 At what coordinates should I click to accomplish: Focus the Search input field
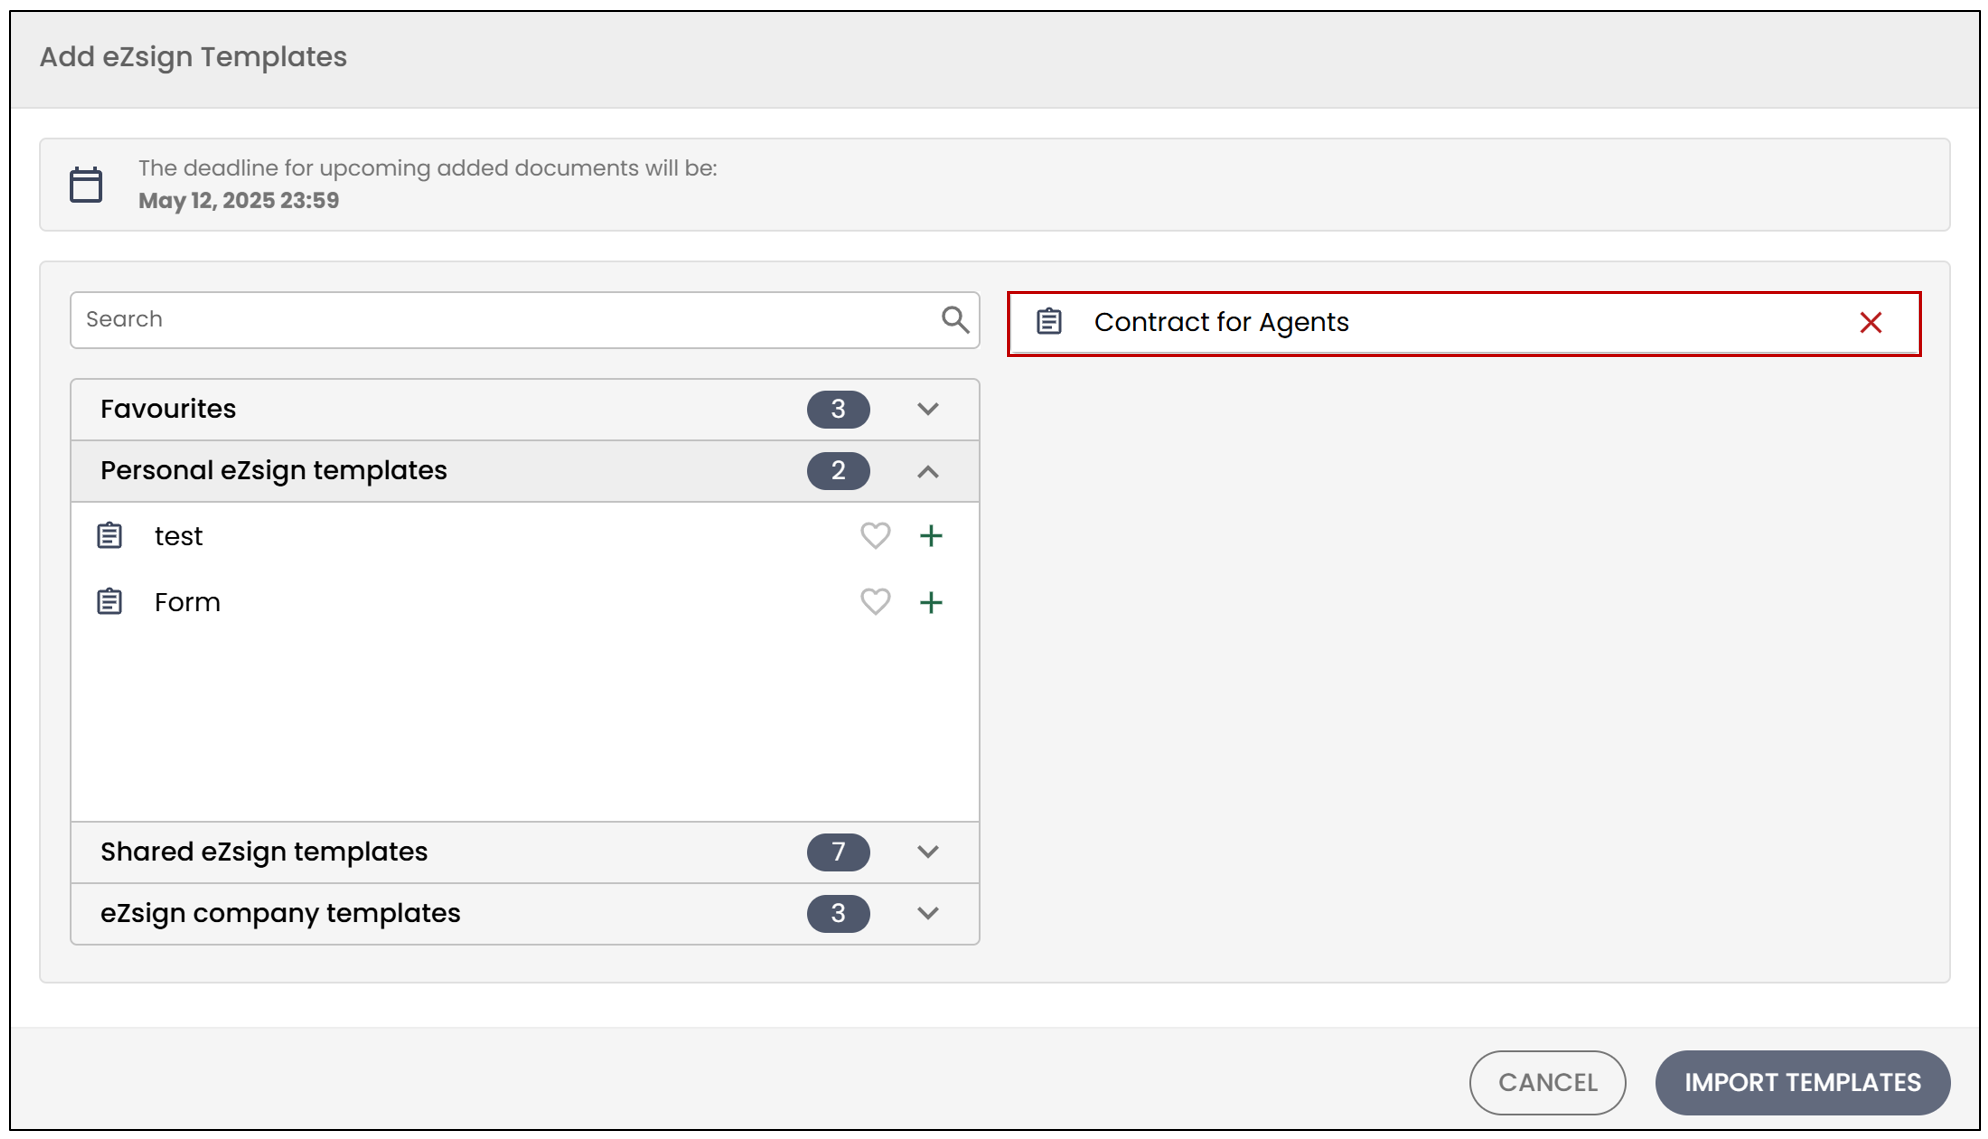coord(525,320)
